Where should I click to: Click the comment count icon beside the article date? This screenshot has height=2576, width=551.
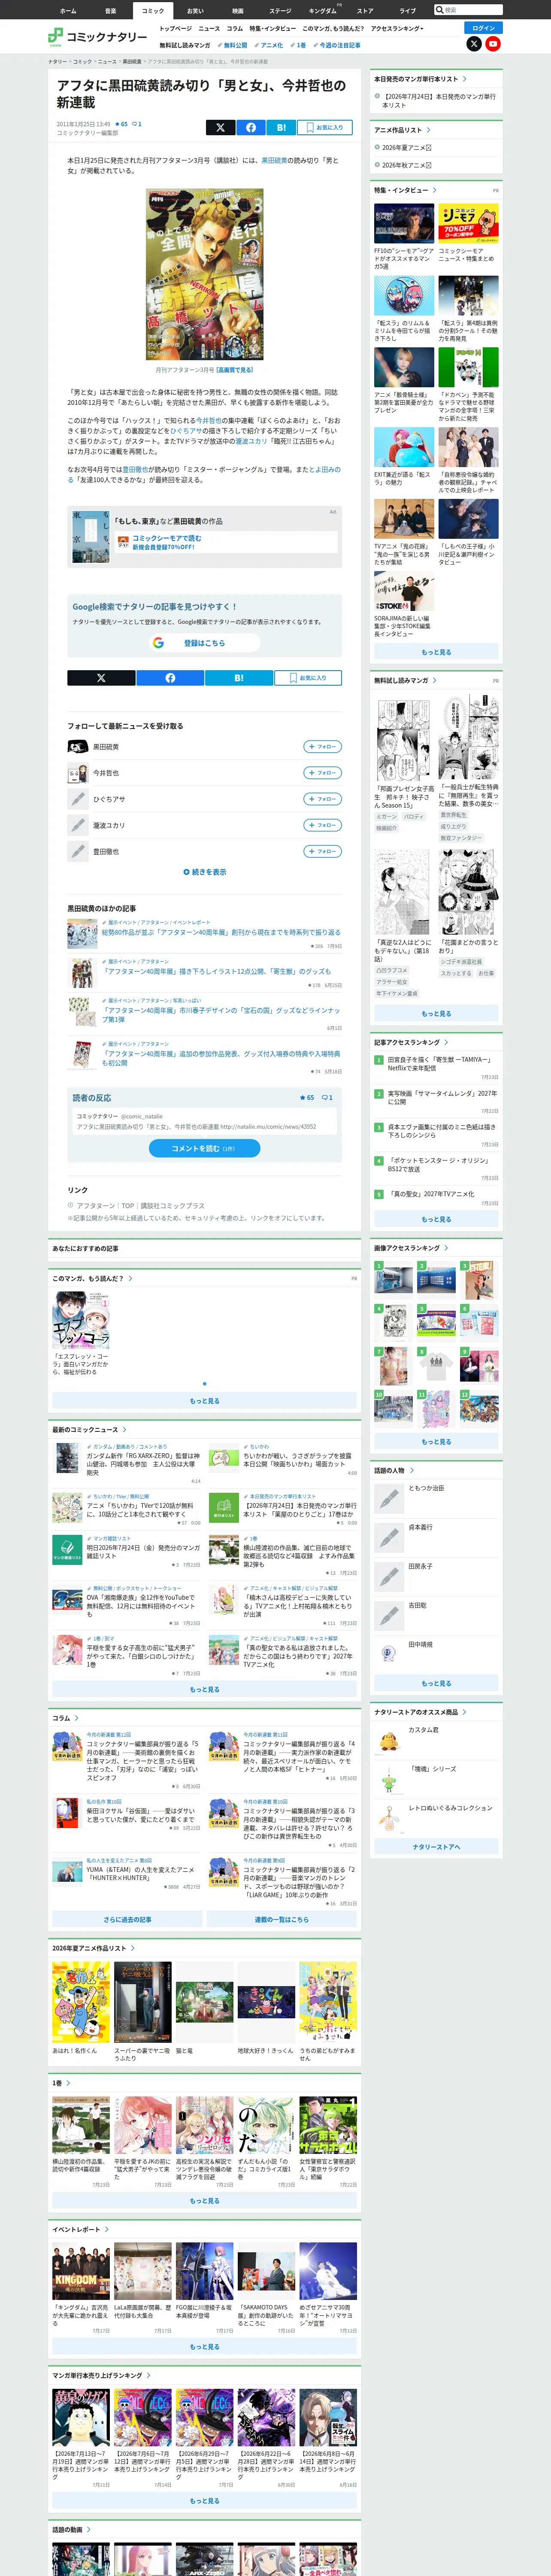(136, 124)
